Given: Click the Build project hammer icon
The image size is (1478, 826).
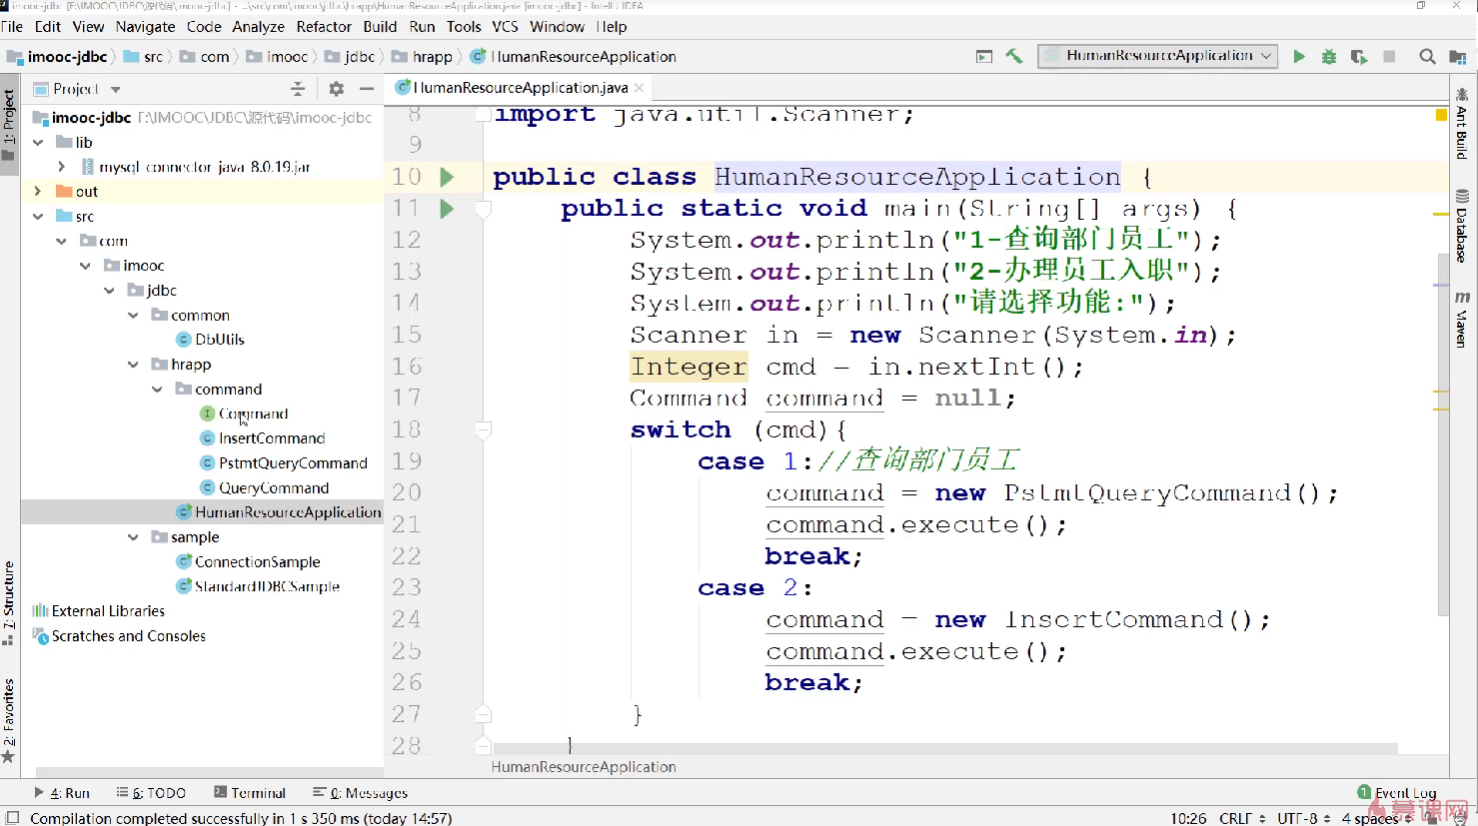Looking at the screenshot, I should 1014,57.
